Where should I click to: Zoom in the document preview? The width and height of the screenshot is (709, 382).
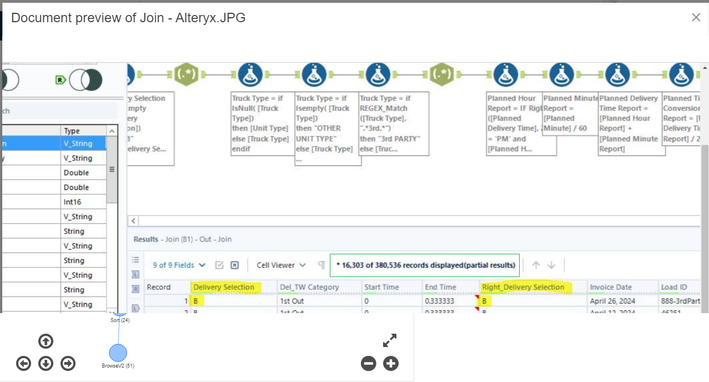tap(391, 363)
